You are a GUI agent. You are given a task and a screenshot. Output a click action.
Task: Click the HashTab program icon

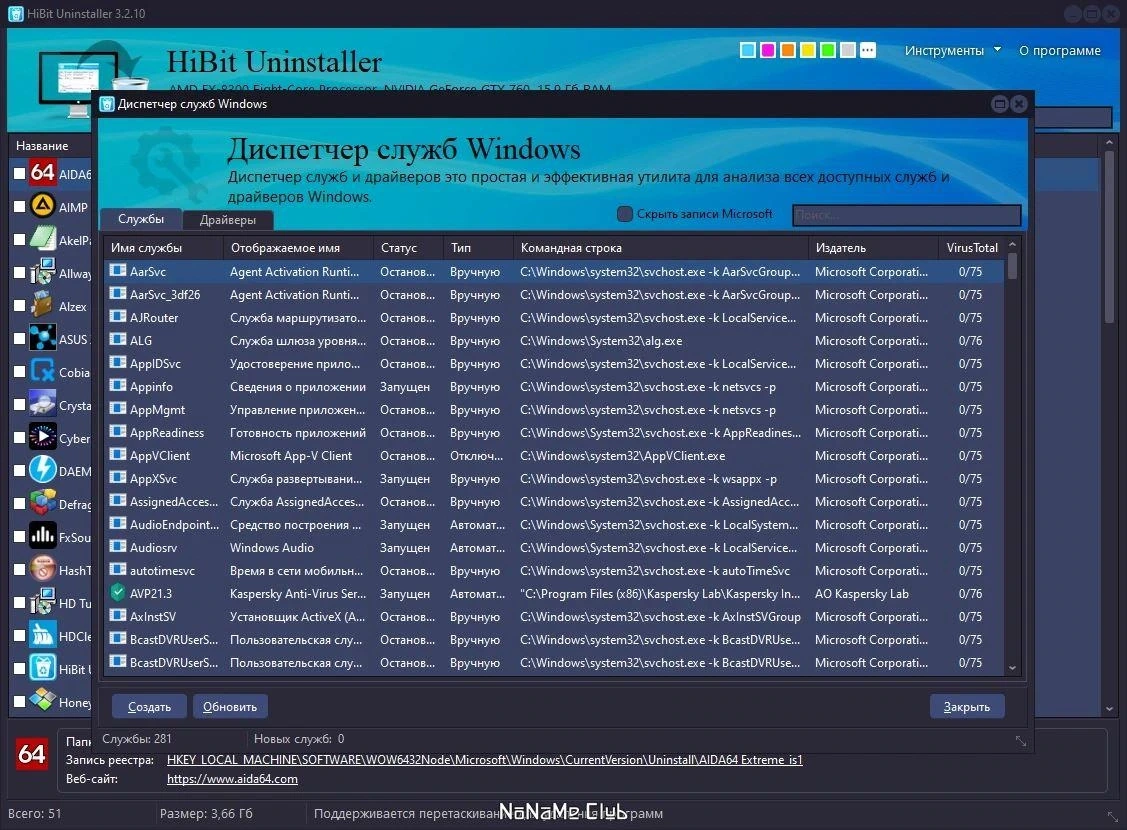coord(42,570)
